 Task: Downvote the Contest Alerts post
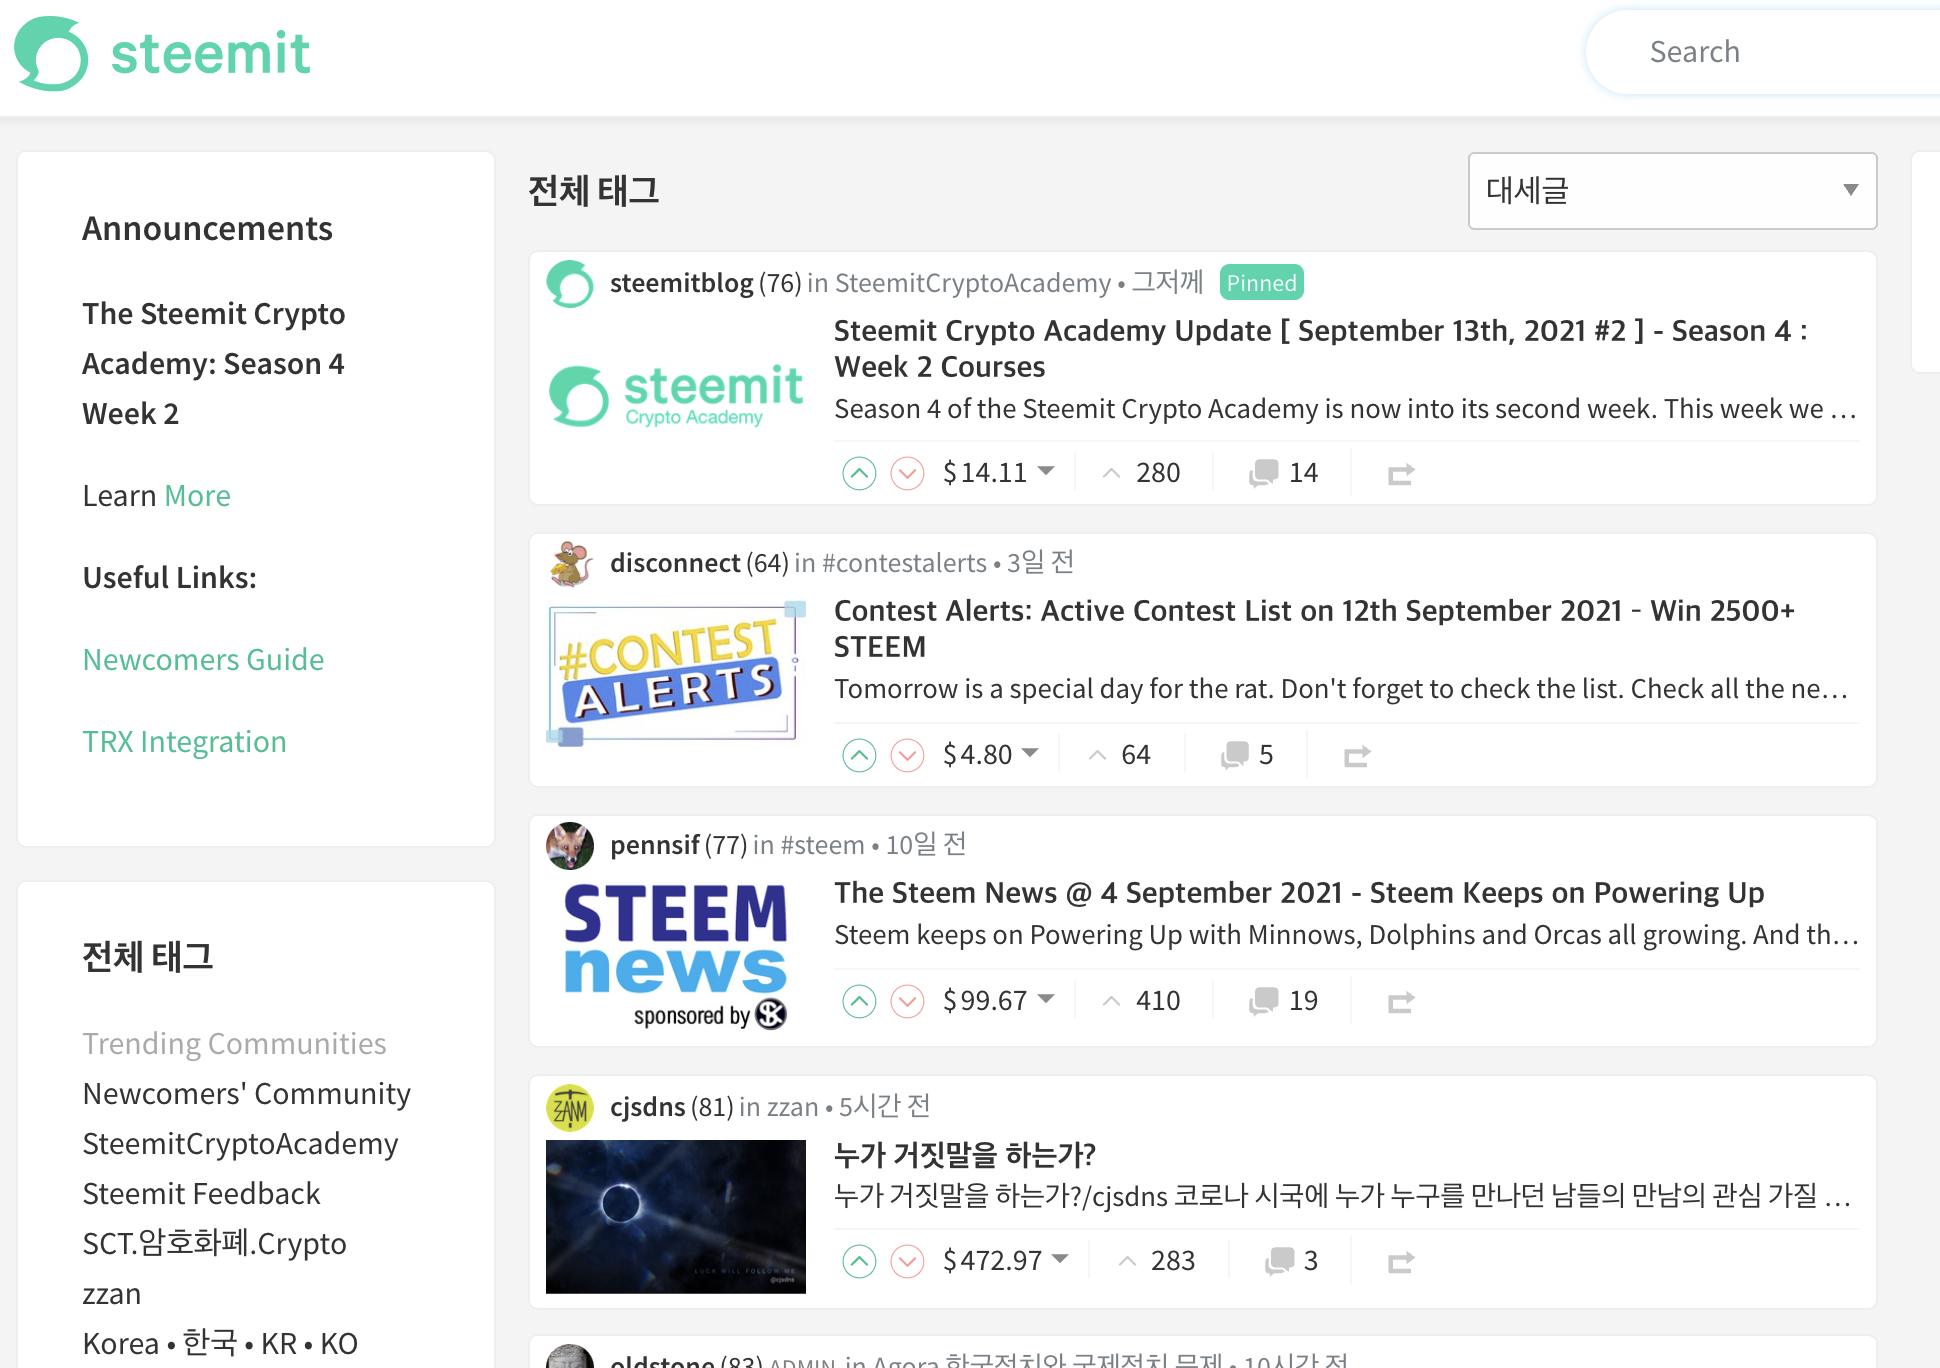click(x=907, y=755)
